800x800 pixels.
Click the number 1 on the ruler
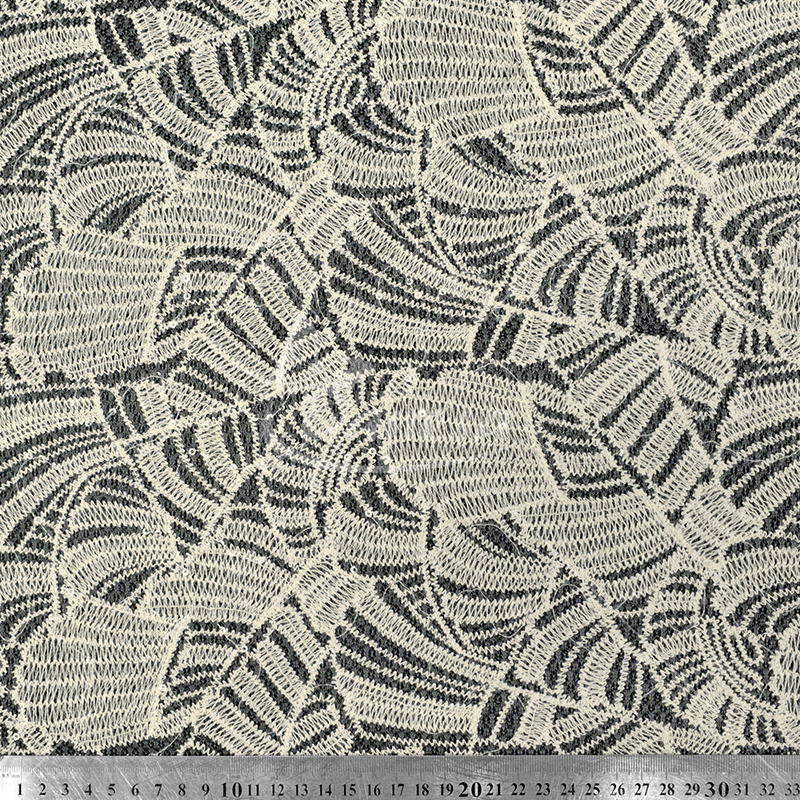[19, 788]
